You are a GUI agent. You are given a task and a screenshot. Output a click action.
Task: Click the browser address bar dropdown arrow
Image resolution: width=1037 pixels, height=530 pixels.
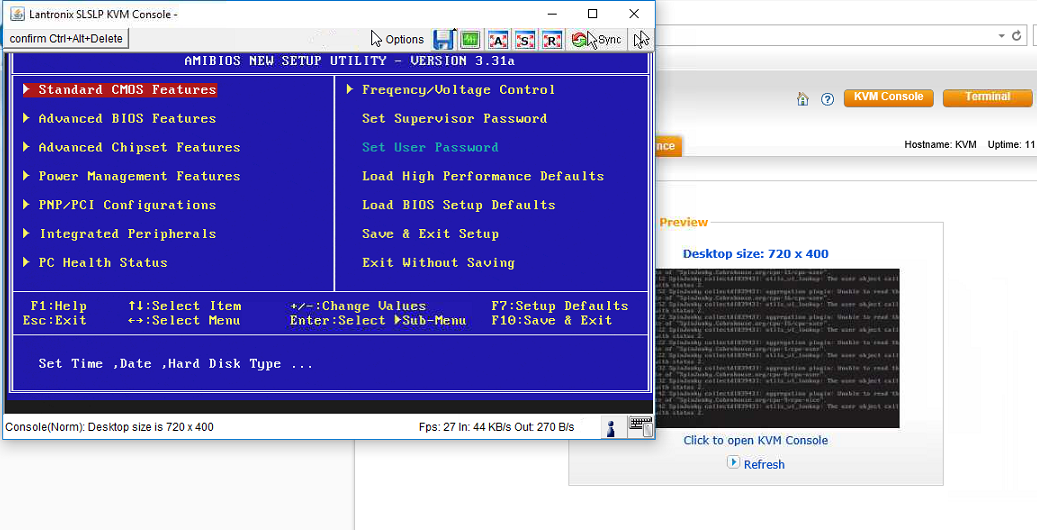pyautogui.click(x=1002, y=36)
